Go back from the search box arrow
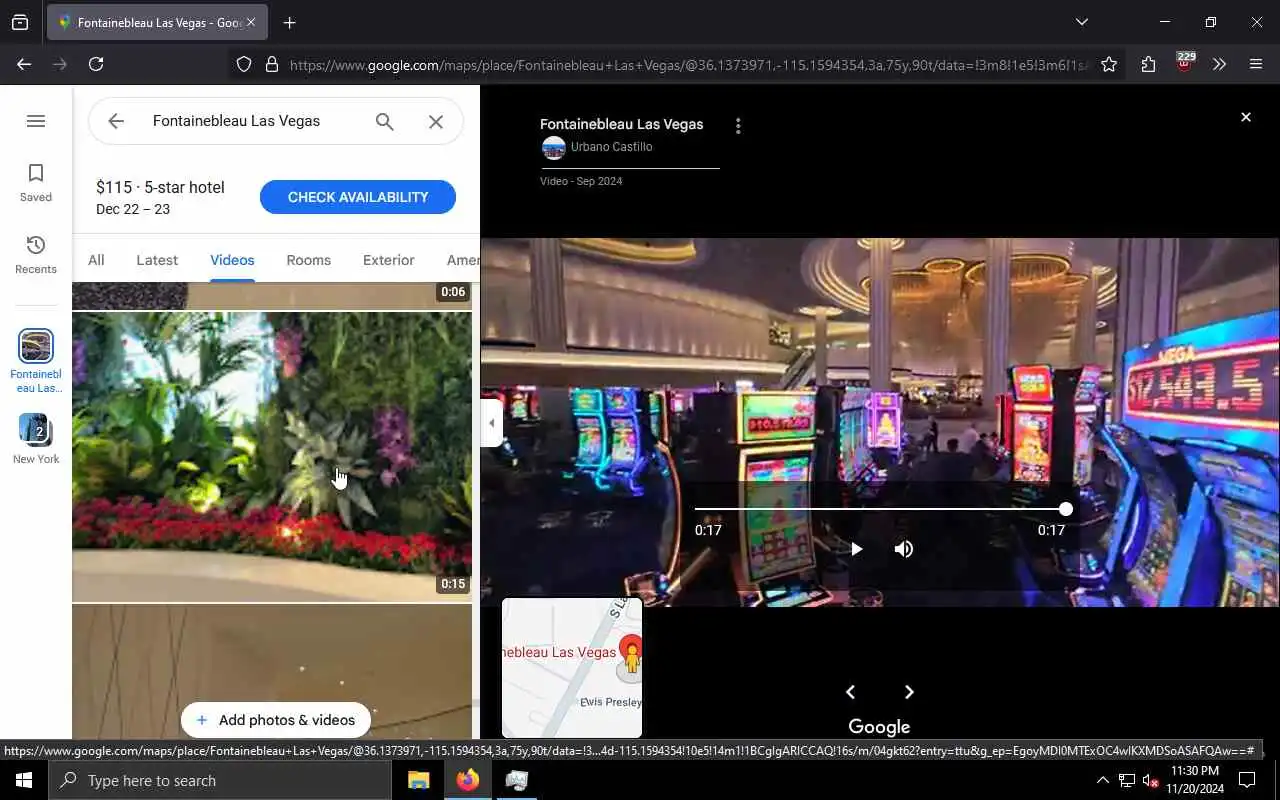The image size is (1280, 800). tap(116, 121)
